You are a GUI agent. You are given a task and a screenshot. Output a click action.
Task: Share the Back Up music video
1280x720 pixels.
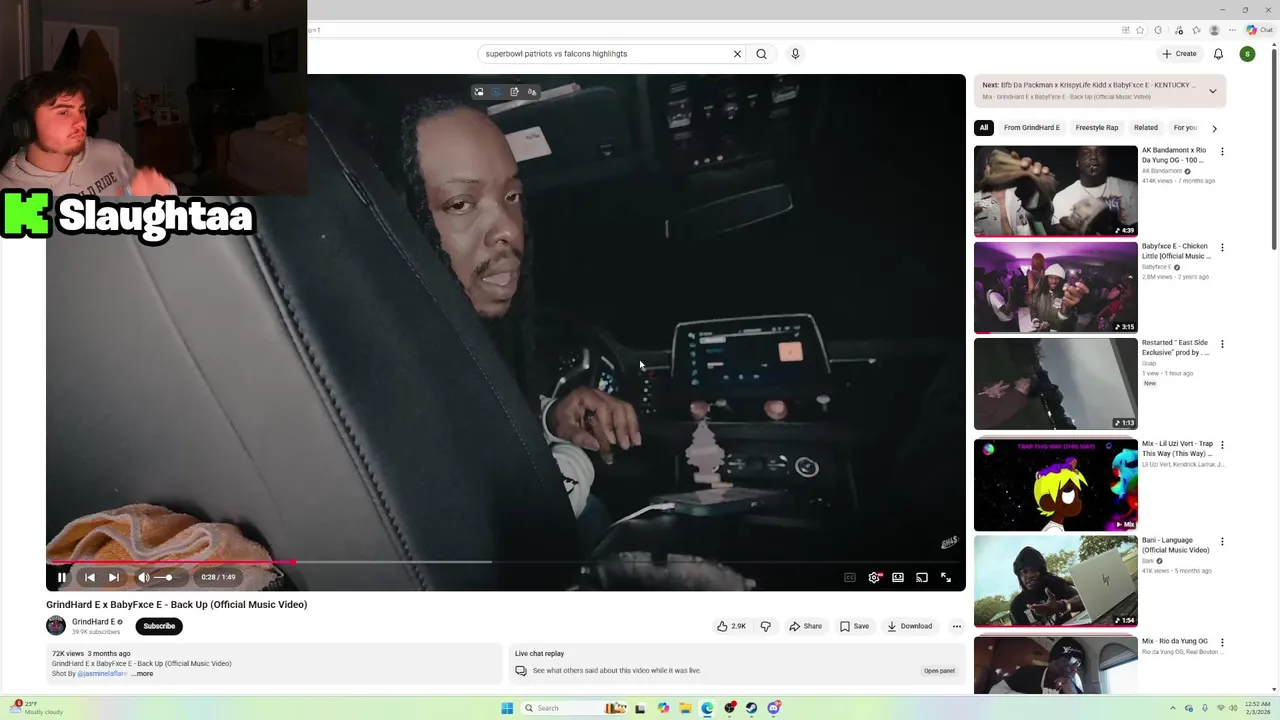click(x=805, y=626)
